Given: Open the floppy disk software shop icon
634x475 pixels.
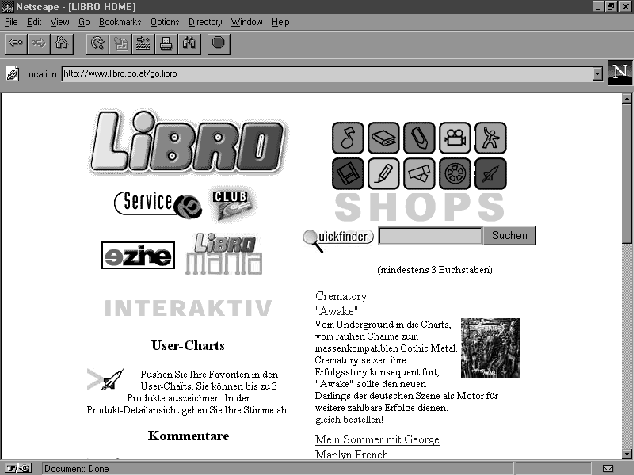Looking at the screenshot, I should click(348, 174).
